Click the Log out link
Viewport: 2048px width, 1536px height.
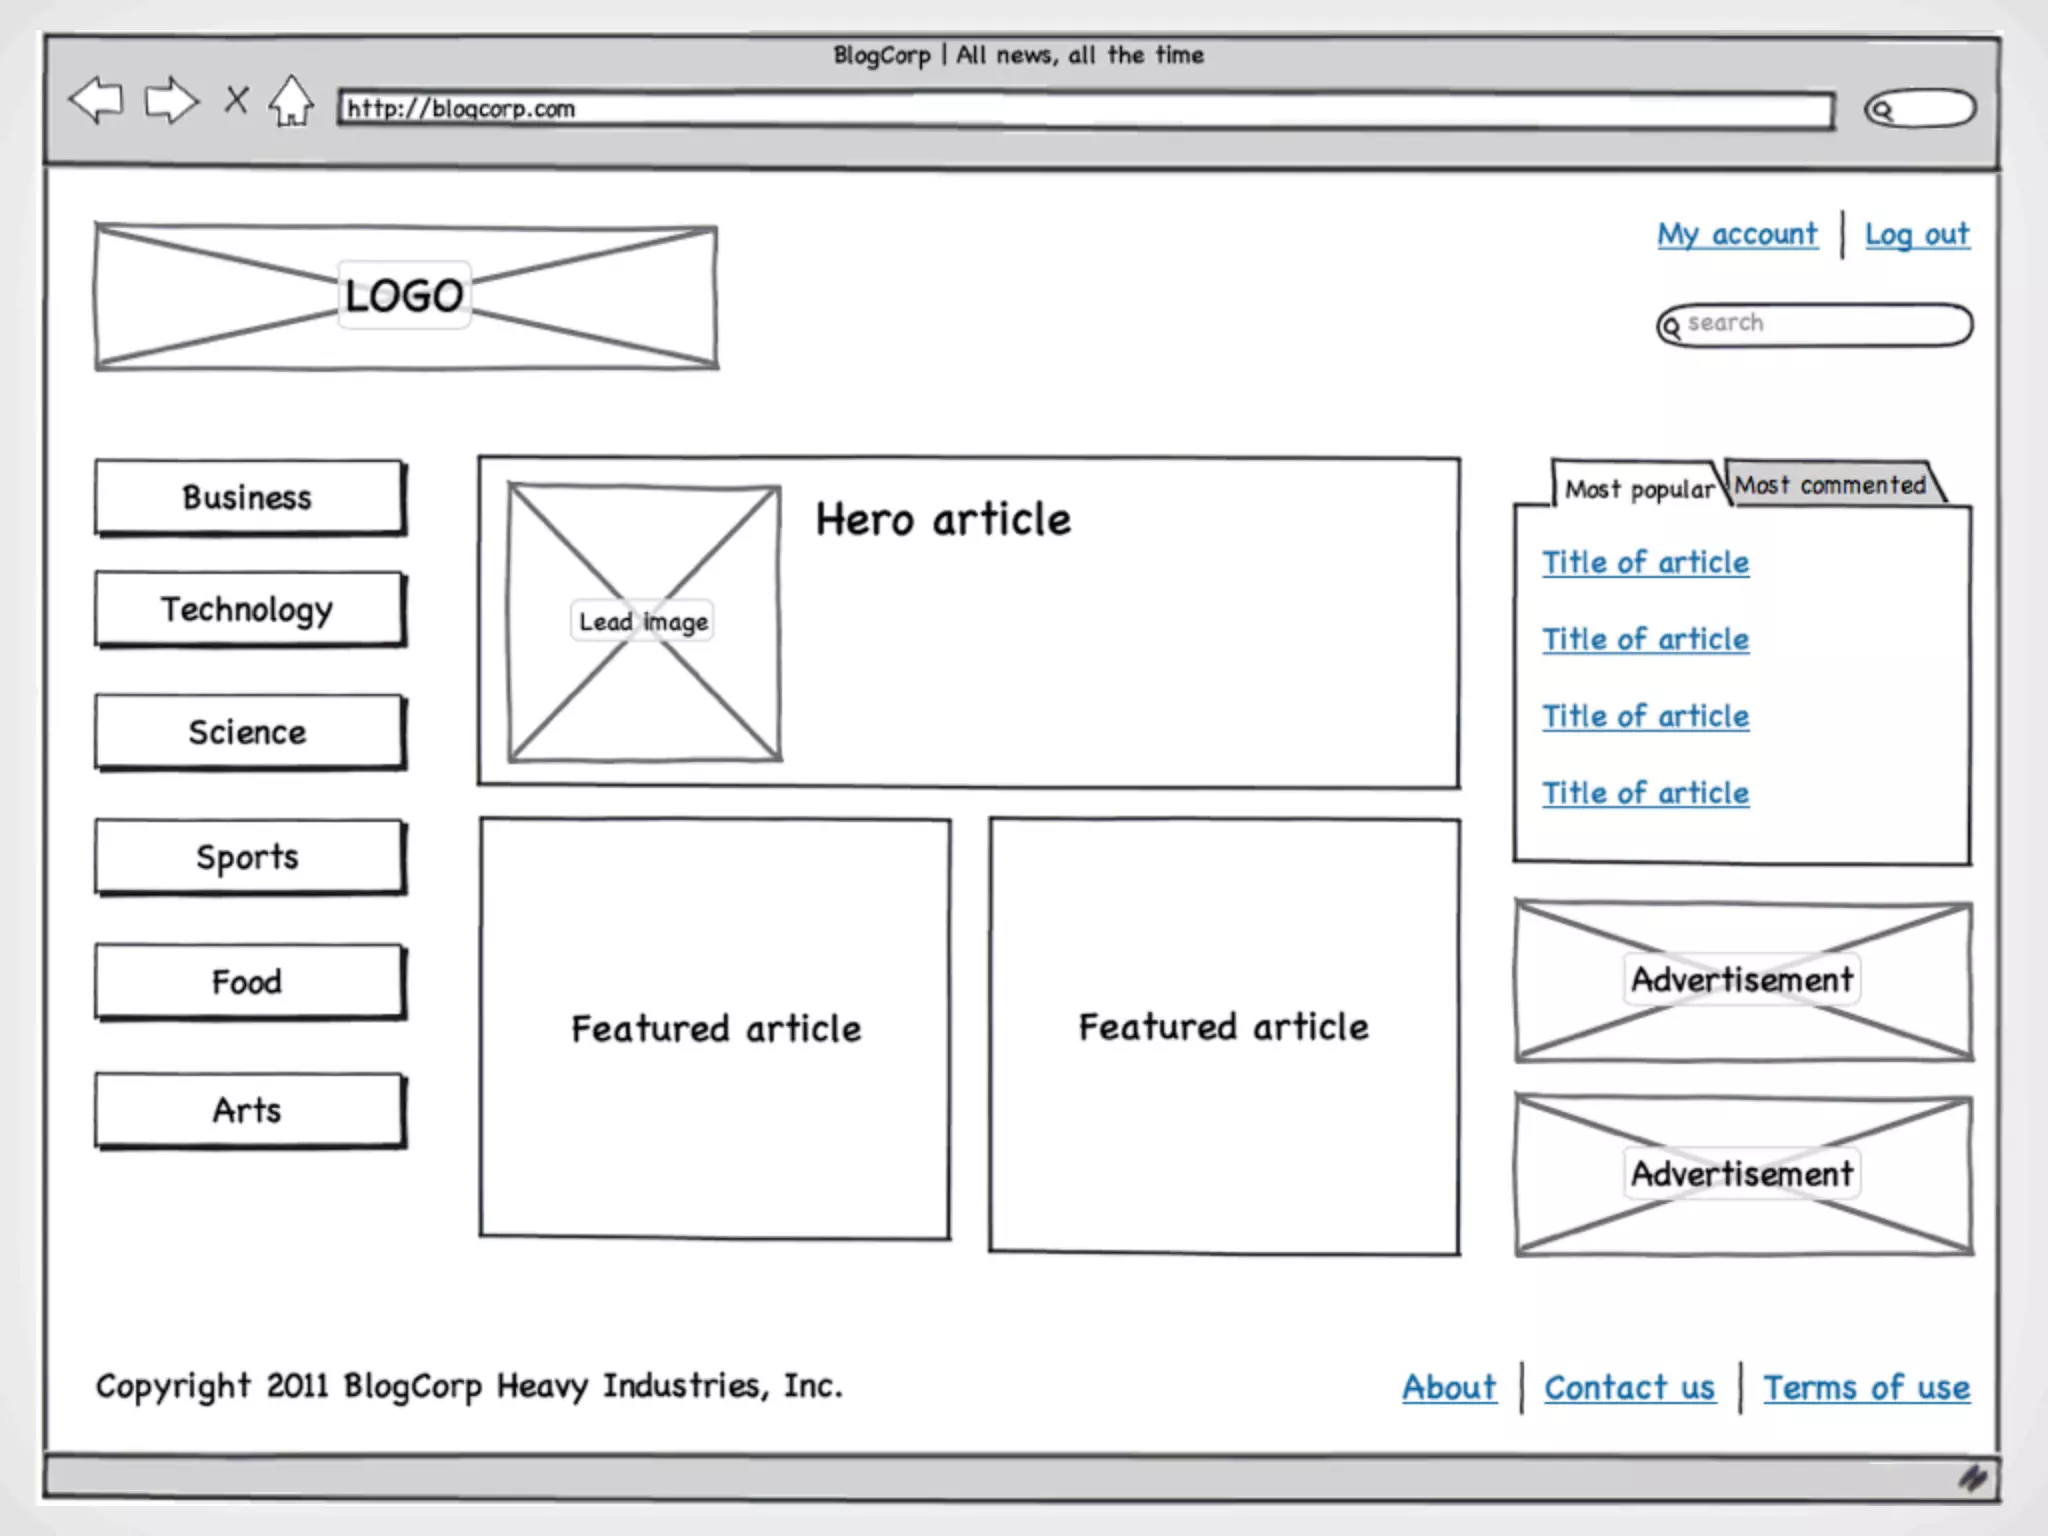point(1916,234)
